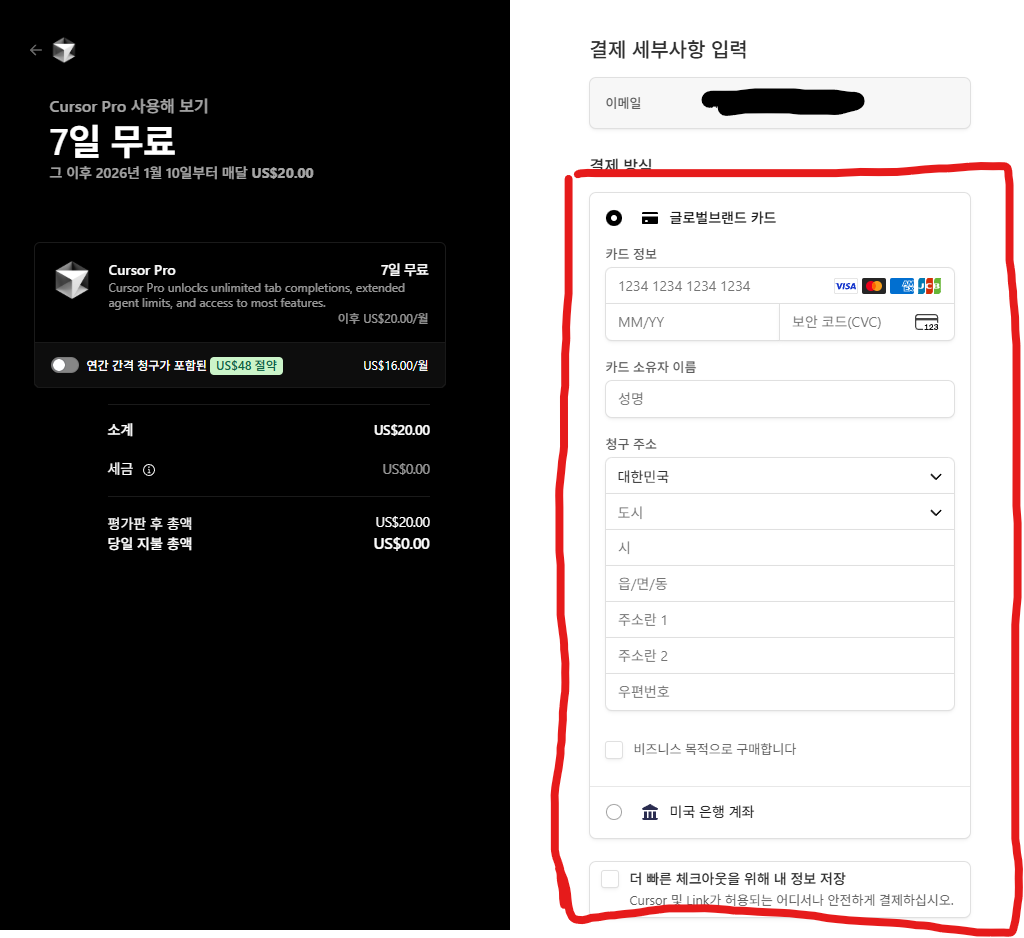Screen dimensions: 1024x938
Task: Click the 이후 US$20.00/월 price text
Action: pos(383,319)
